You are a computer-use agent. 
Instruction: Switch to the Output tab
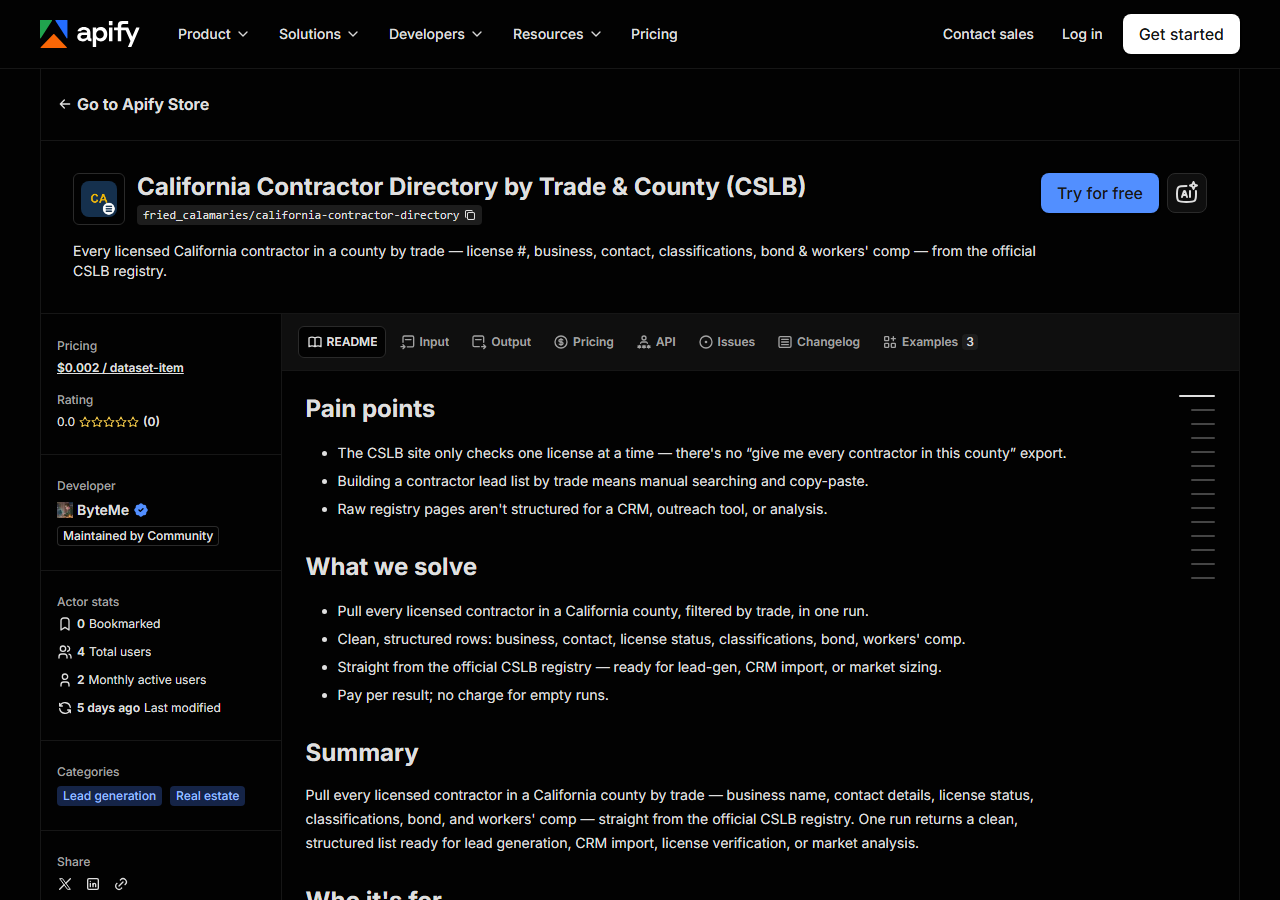coord(501,342)
